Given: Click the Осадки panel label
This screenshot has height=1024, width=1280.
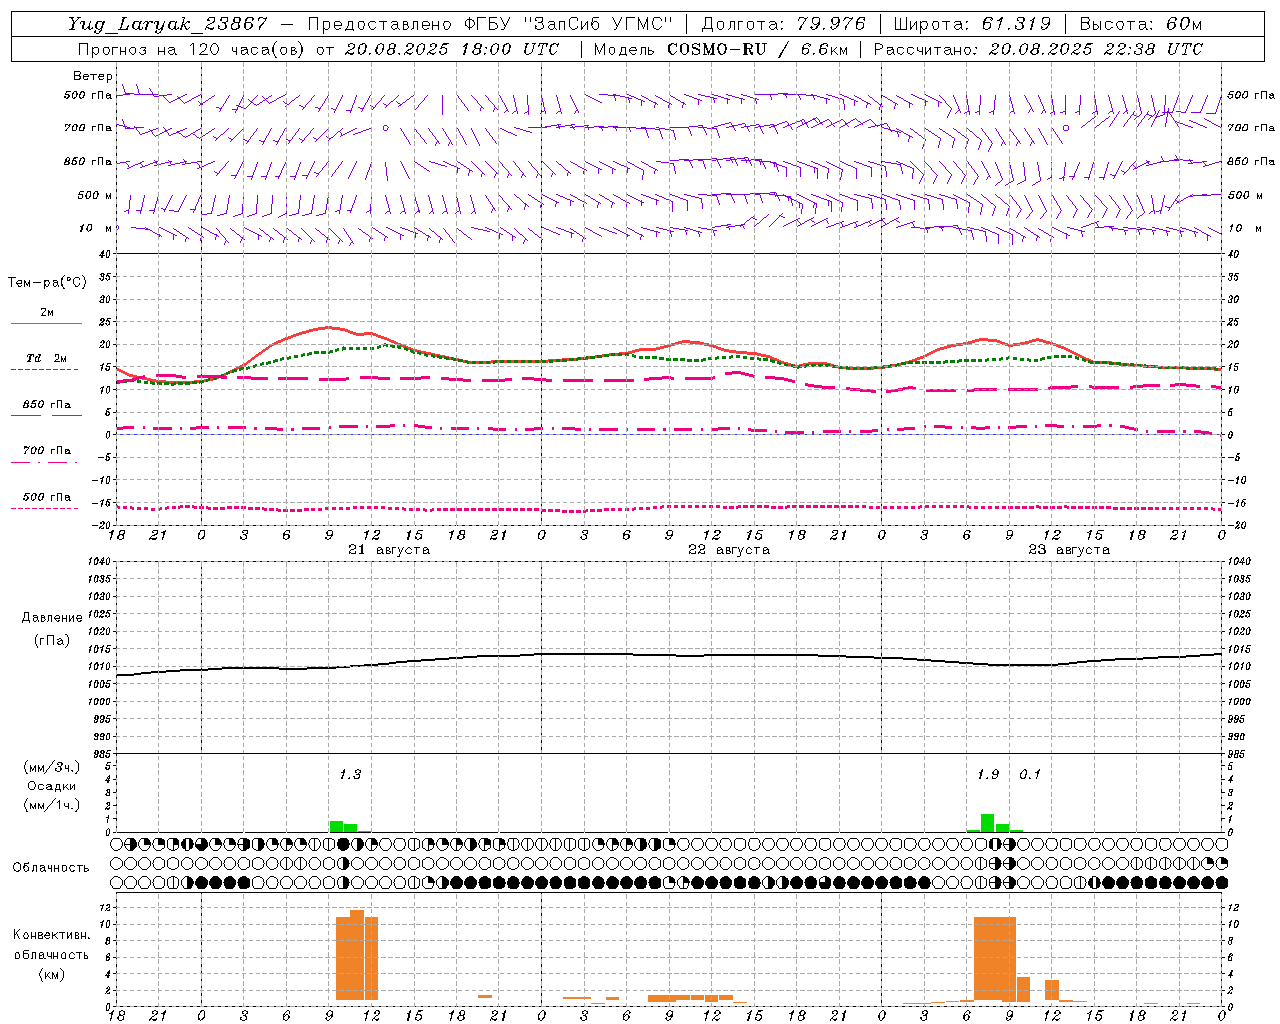Looking at the screenshot, I should tap(52, 786).
